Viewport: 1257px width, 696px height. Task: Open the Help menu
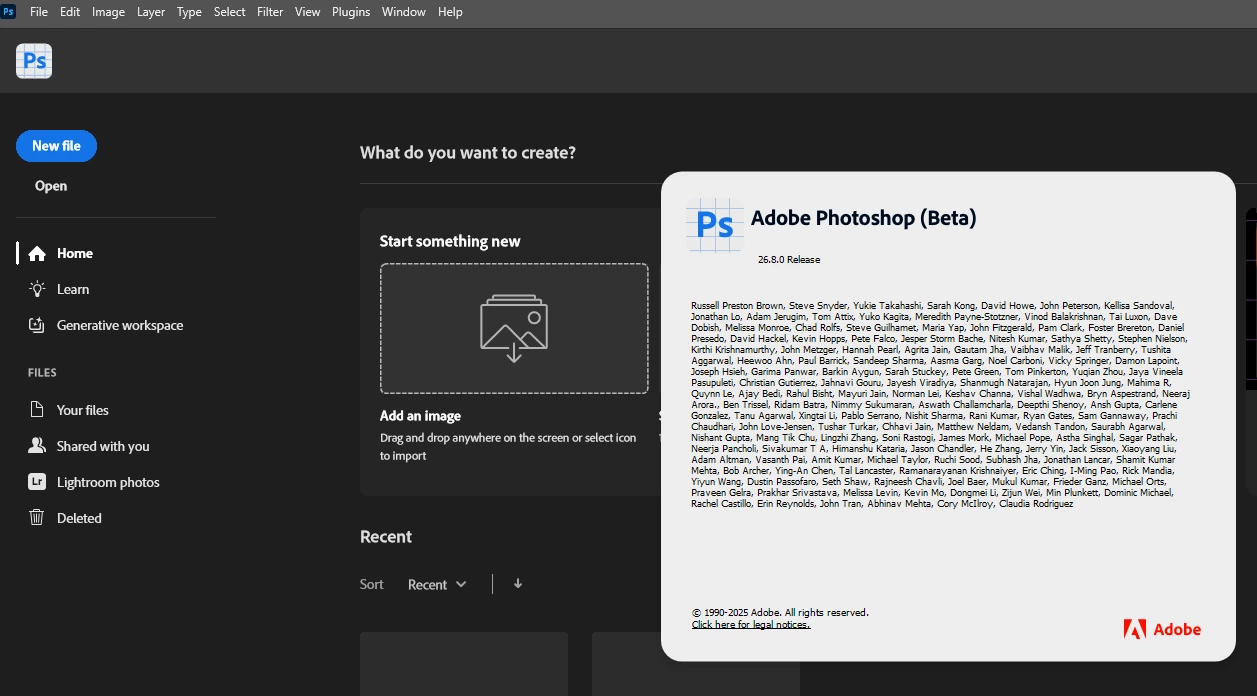click(450, 12)
